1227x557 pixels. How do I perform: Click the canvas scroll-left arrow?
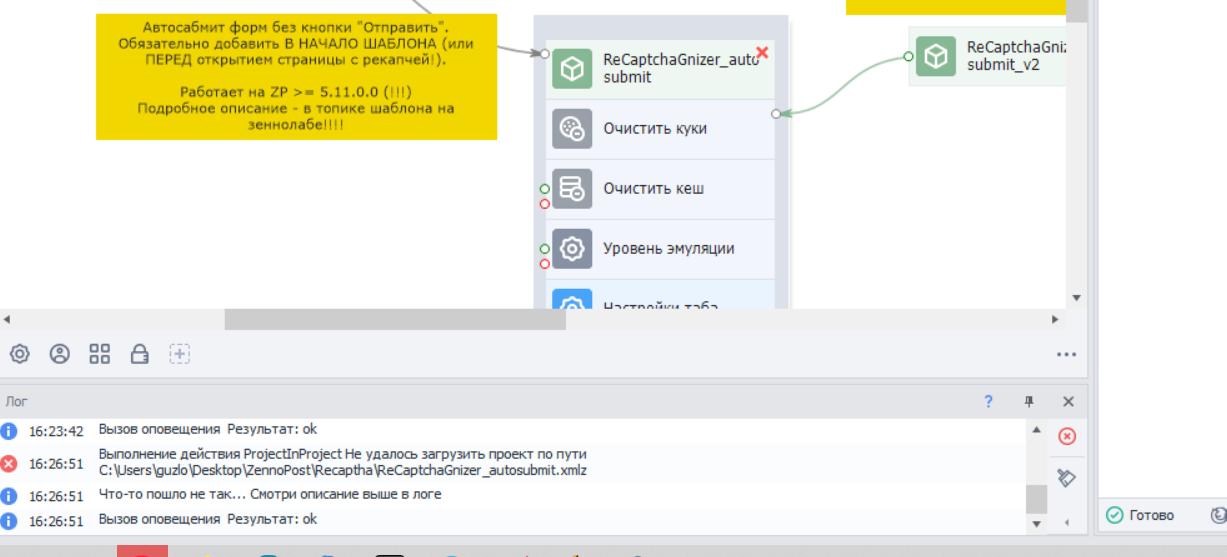(x=7, y=320)
